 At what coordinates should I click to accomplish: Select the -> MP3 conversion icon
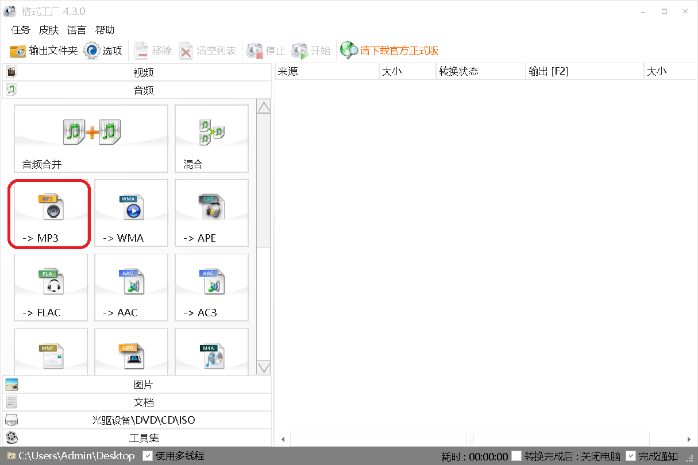click(x=51, y=213)
